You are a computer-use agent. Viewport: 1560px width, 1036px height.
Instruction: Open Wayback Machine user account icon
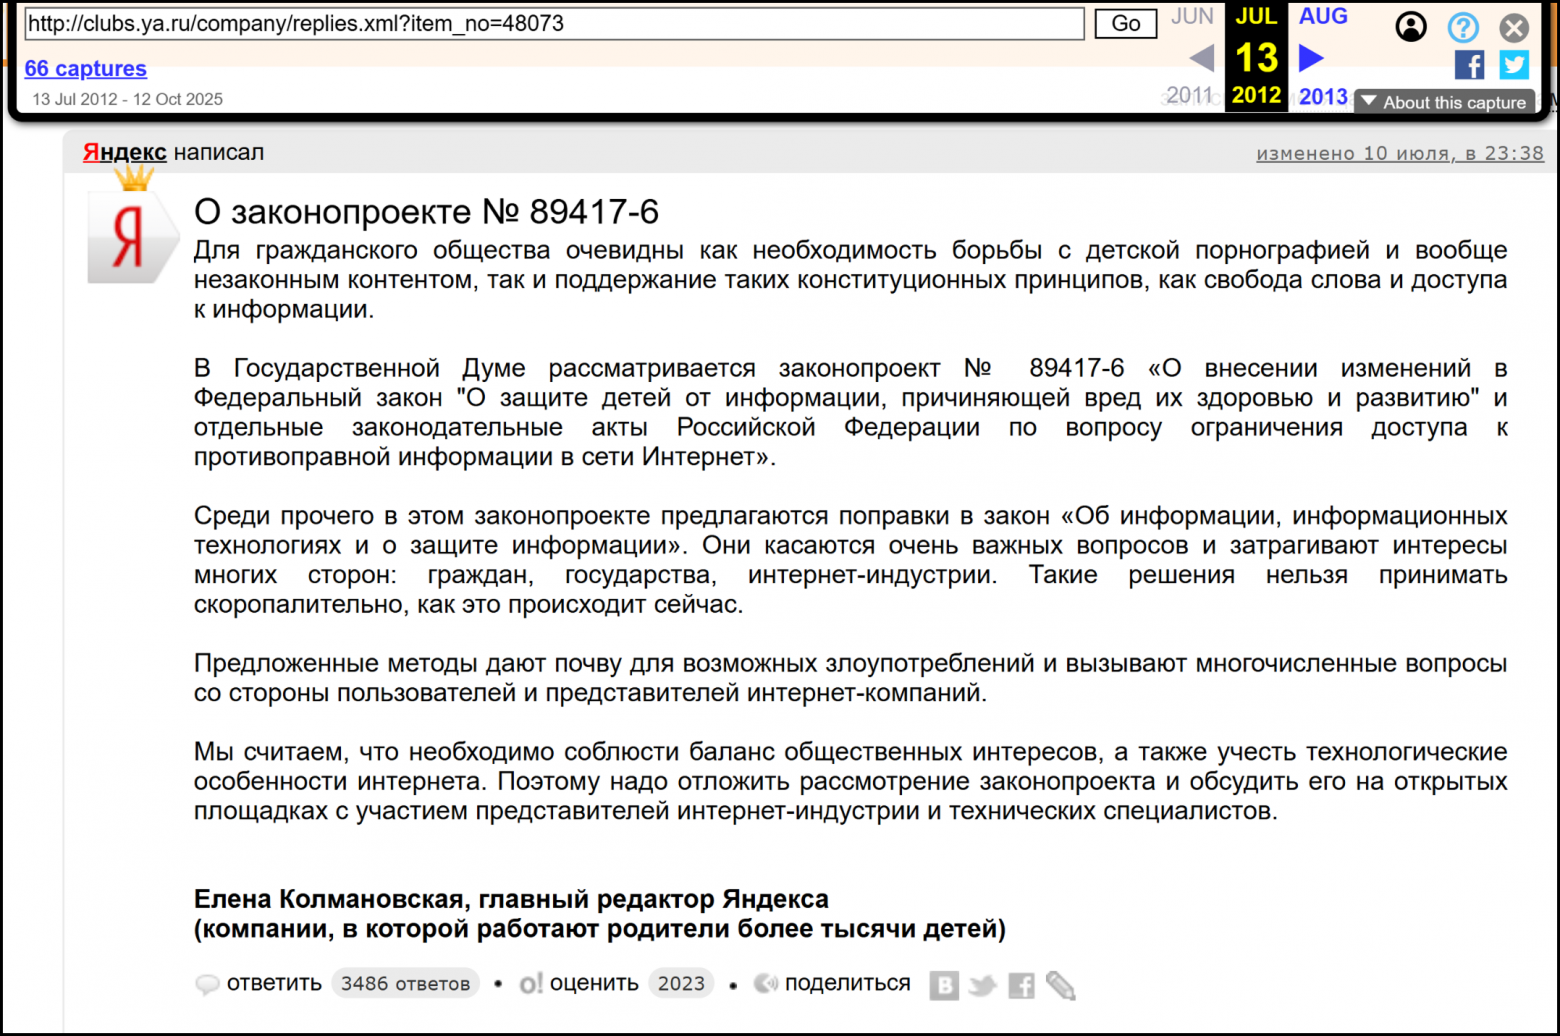click(x=1411, y=27)
